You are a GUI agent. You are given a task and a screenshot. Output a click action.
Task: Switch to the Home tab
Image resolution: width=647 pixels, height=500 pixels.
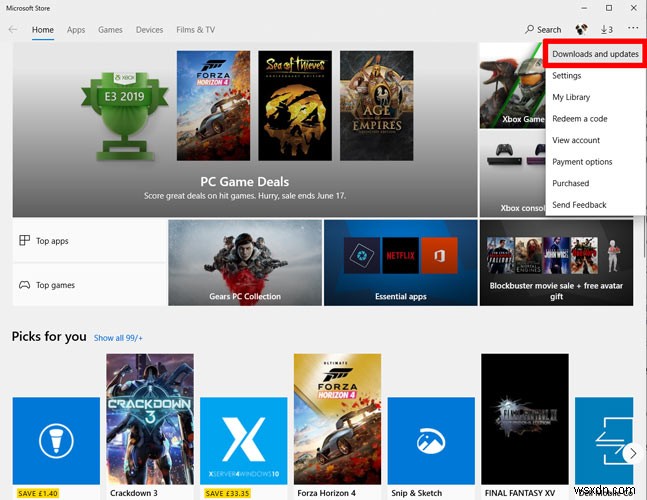coord(43,30)
